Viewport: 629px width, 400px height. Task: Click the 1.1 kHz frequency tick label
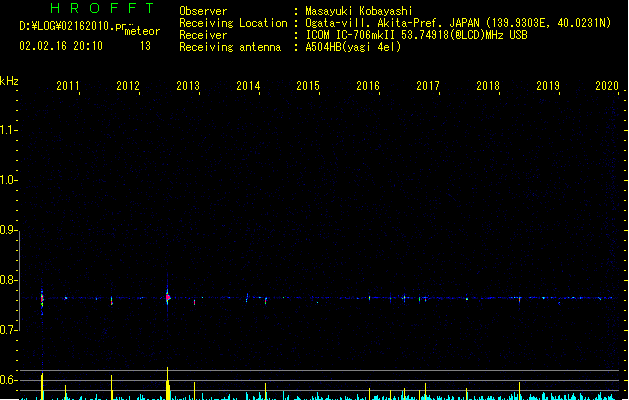coord(8,130)
